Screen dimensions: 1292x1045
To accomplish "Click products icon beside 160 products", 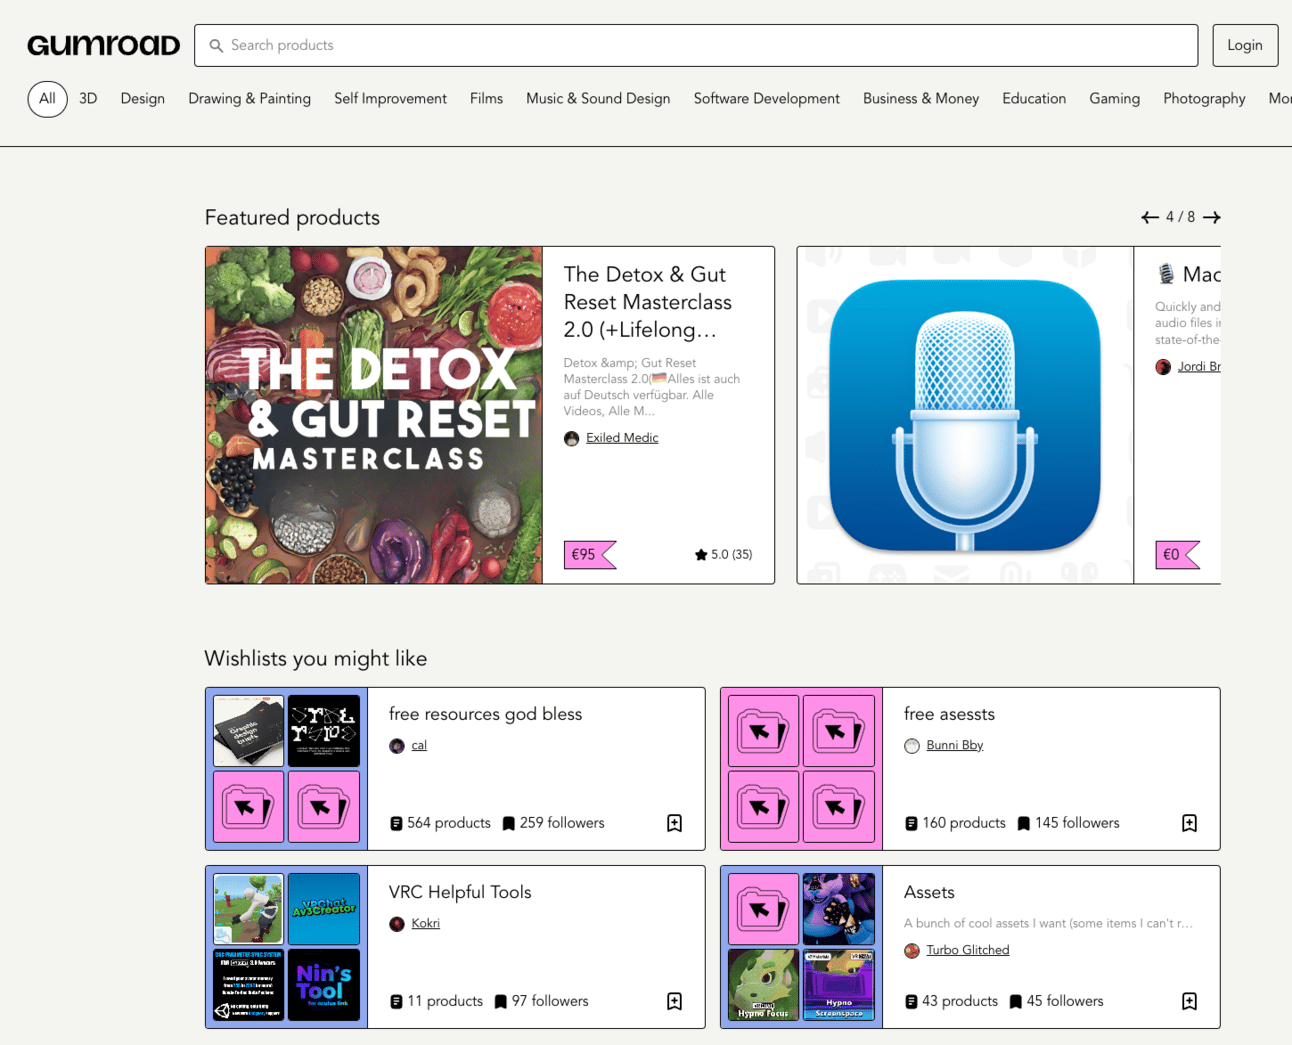I will click(911, 824).
